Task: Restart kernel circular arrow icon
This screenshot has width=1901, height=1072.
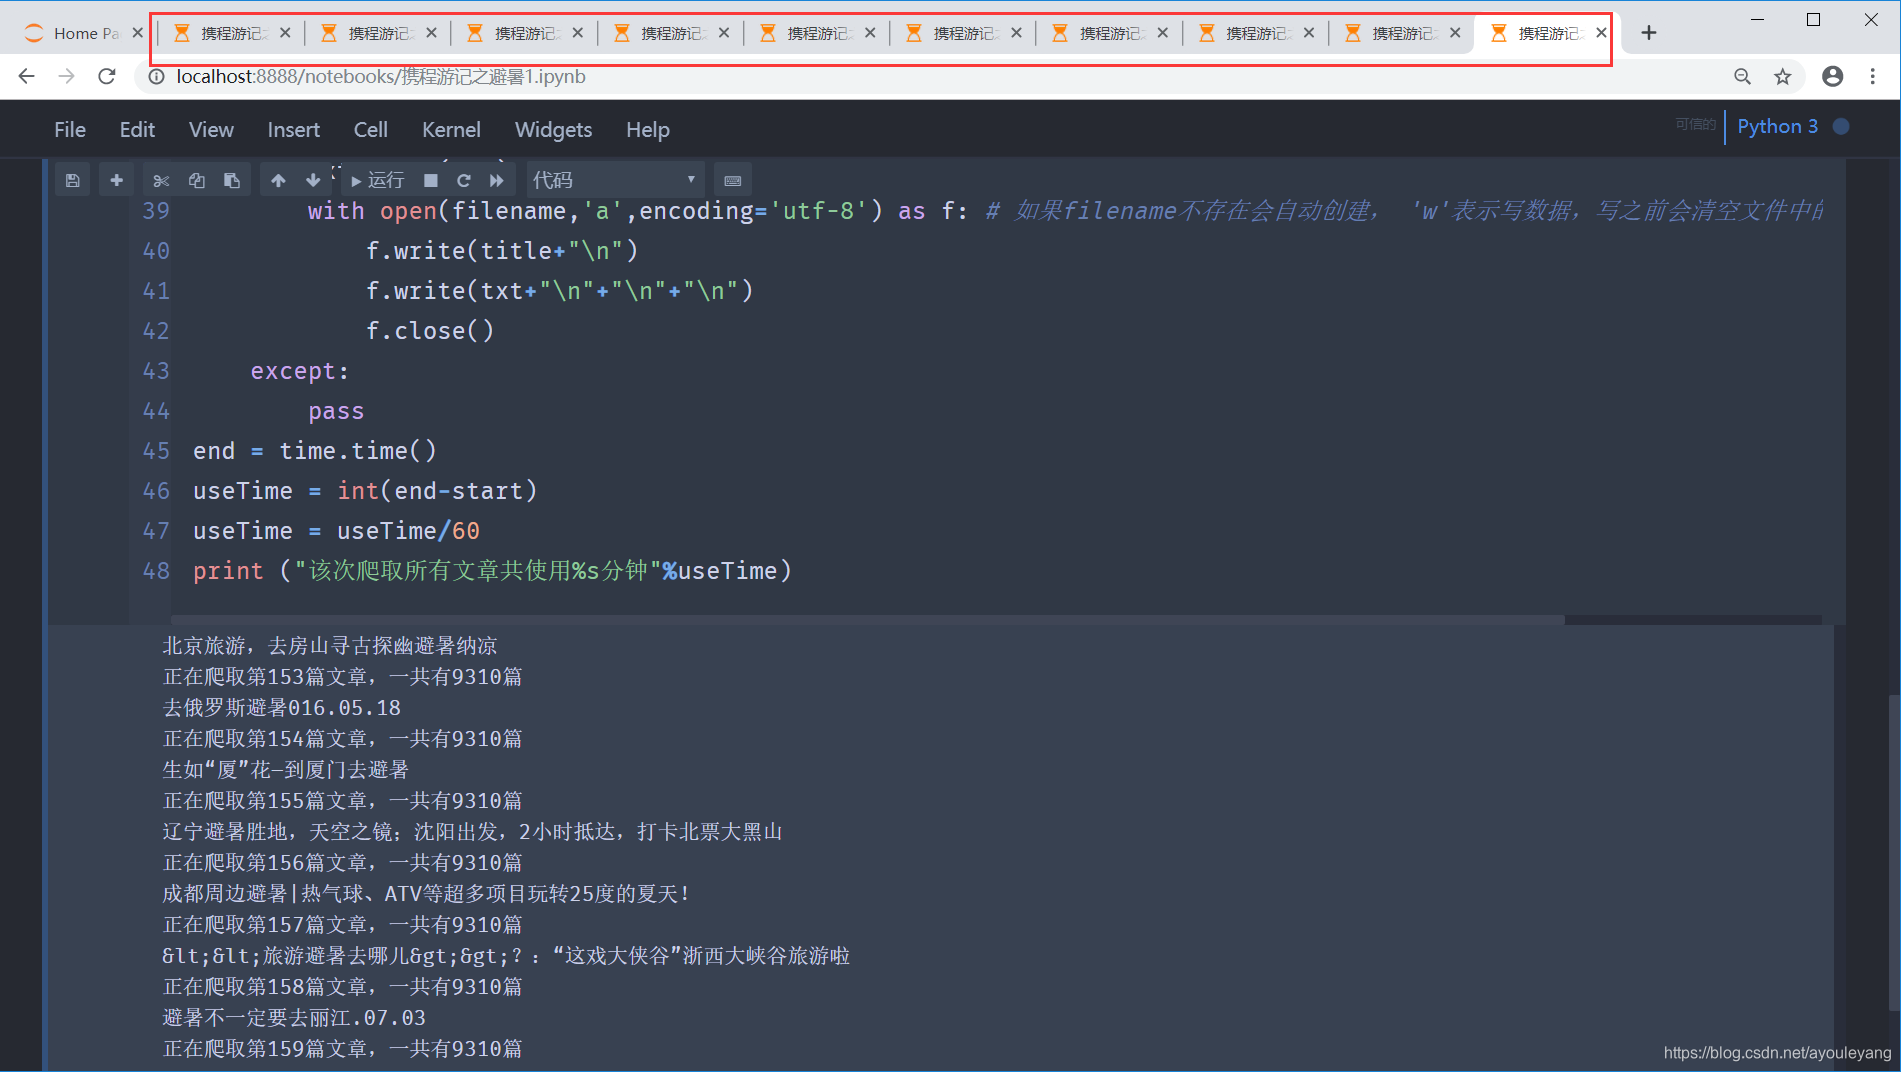Action: pos(464,180)
